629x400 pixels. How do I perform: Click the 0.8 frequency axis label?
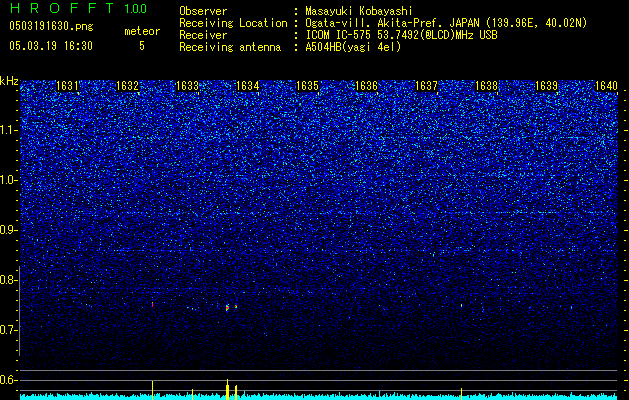coord(8,280)
